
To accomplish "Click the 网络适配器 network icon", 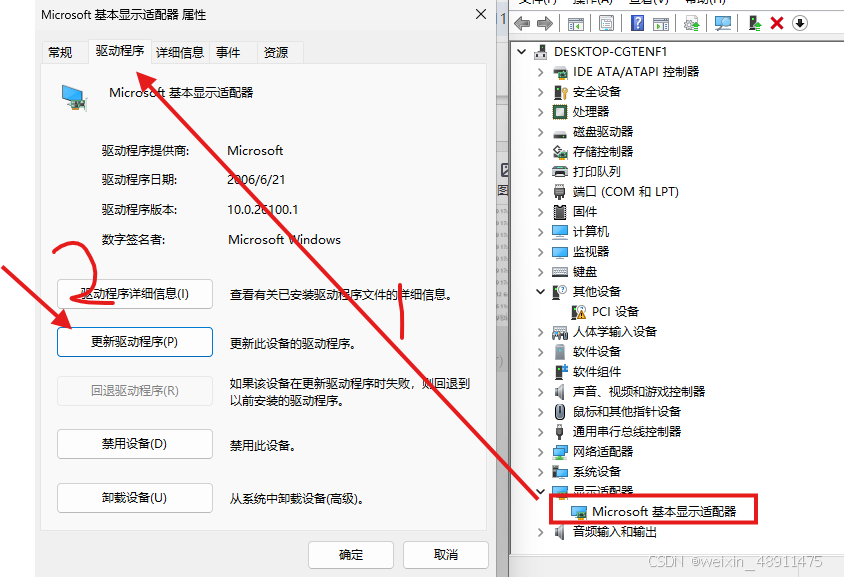I will 560,452.
